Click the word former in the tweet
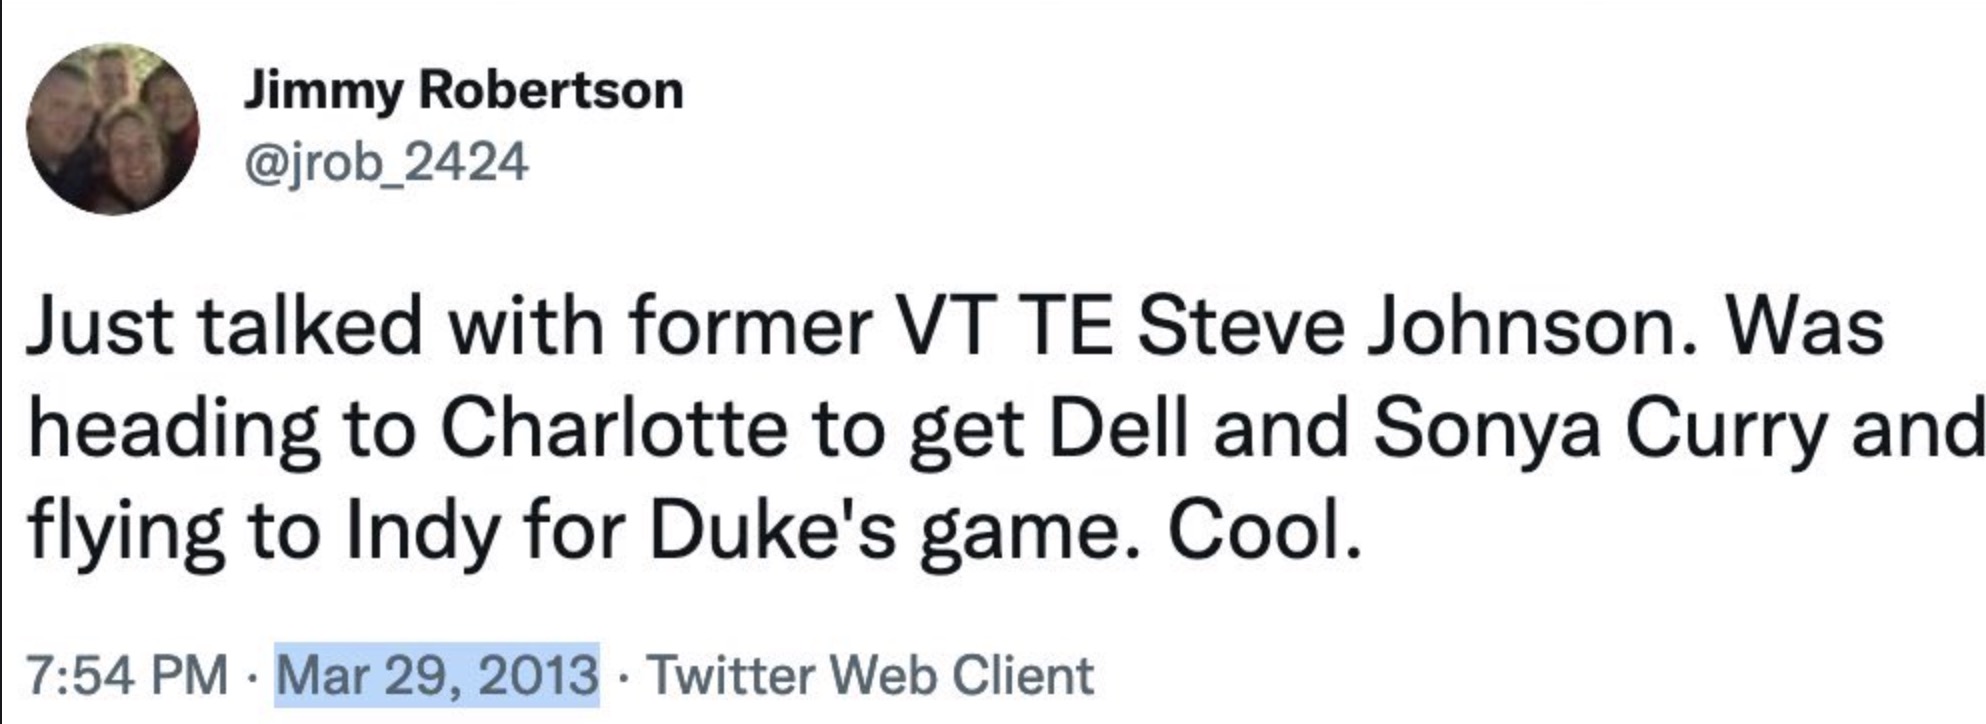 pyautogui.click(x=751, y=327)
